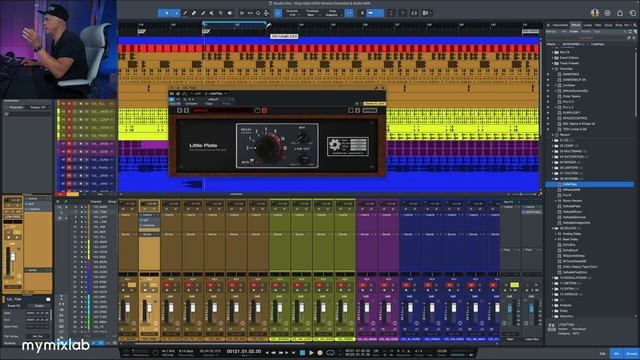Viewport: 640px width, 360px height.
Task: Click the Record button in transport
Action: 320,352
